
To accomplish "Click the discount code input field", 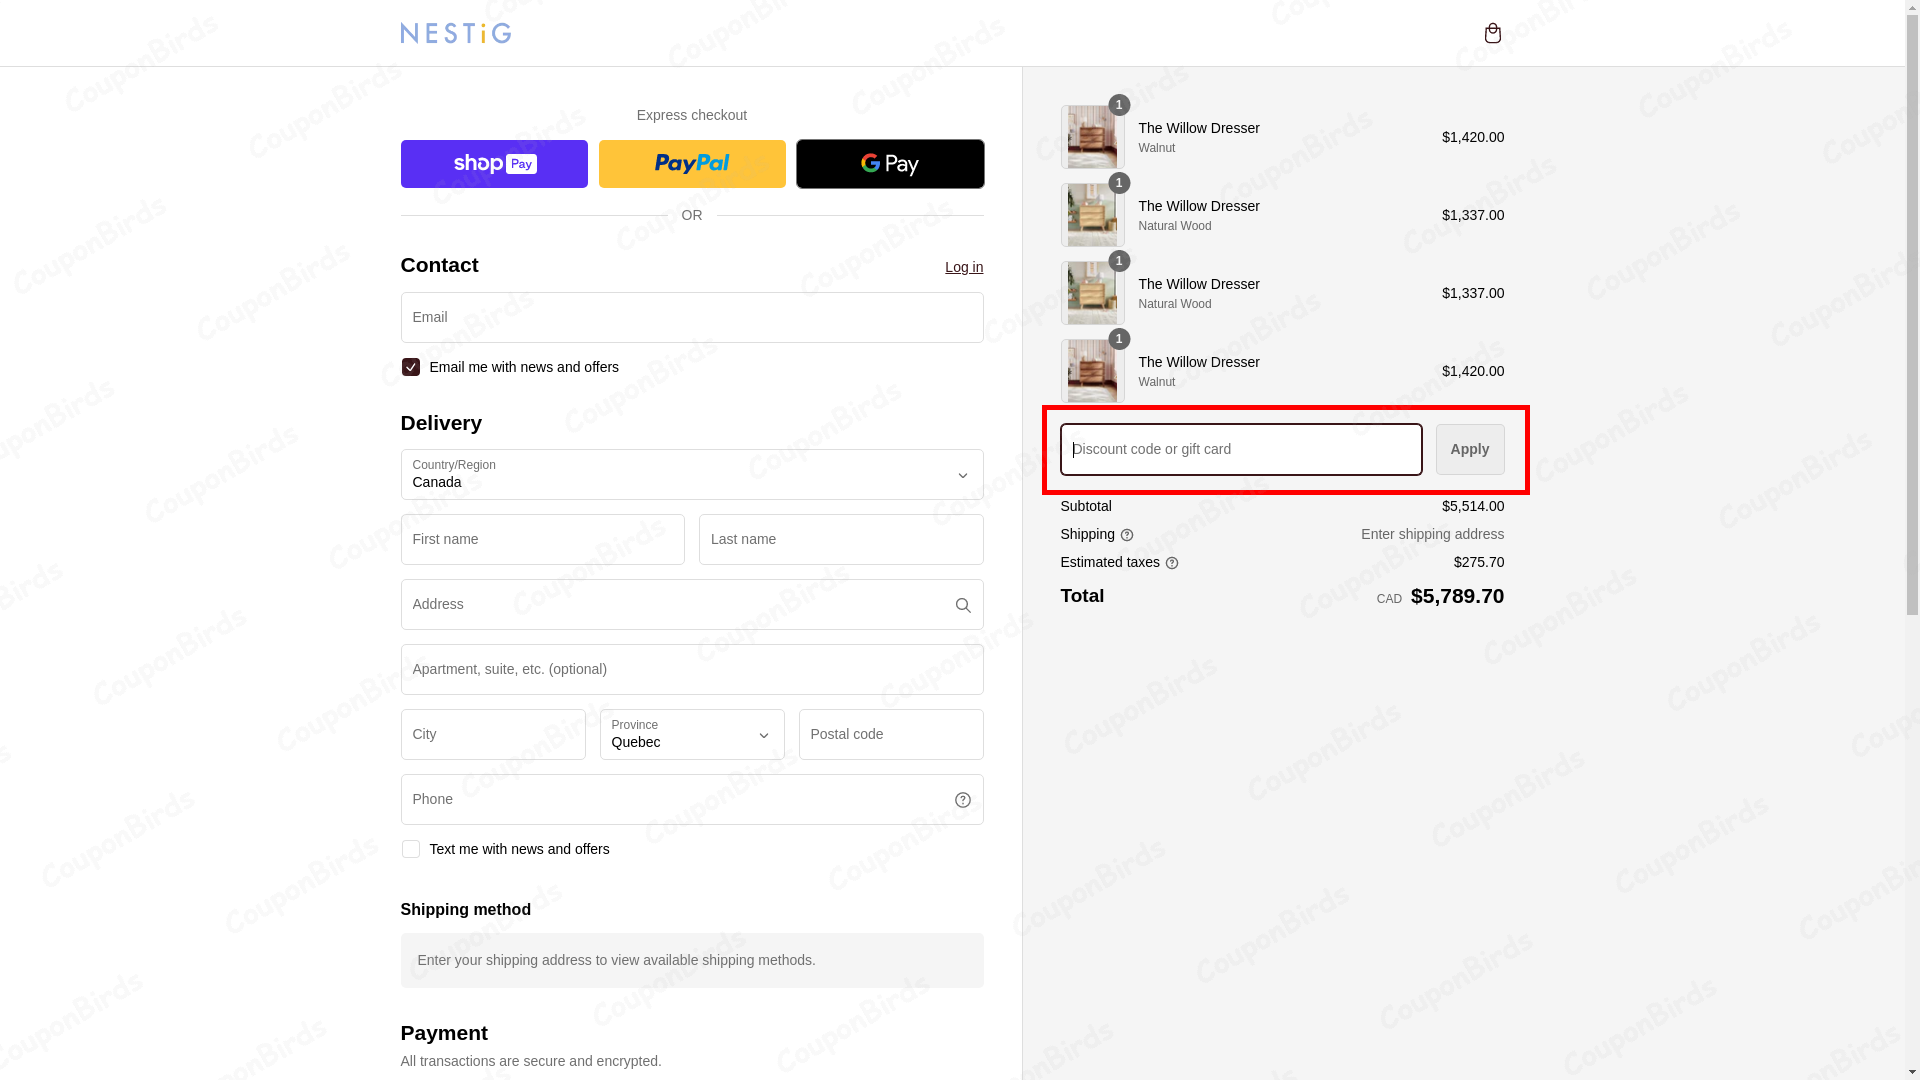I will point(1240,449).
